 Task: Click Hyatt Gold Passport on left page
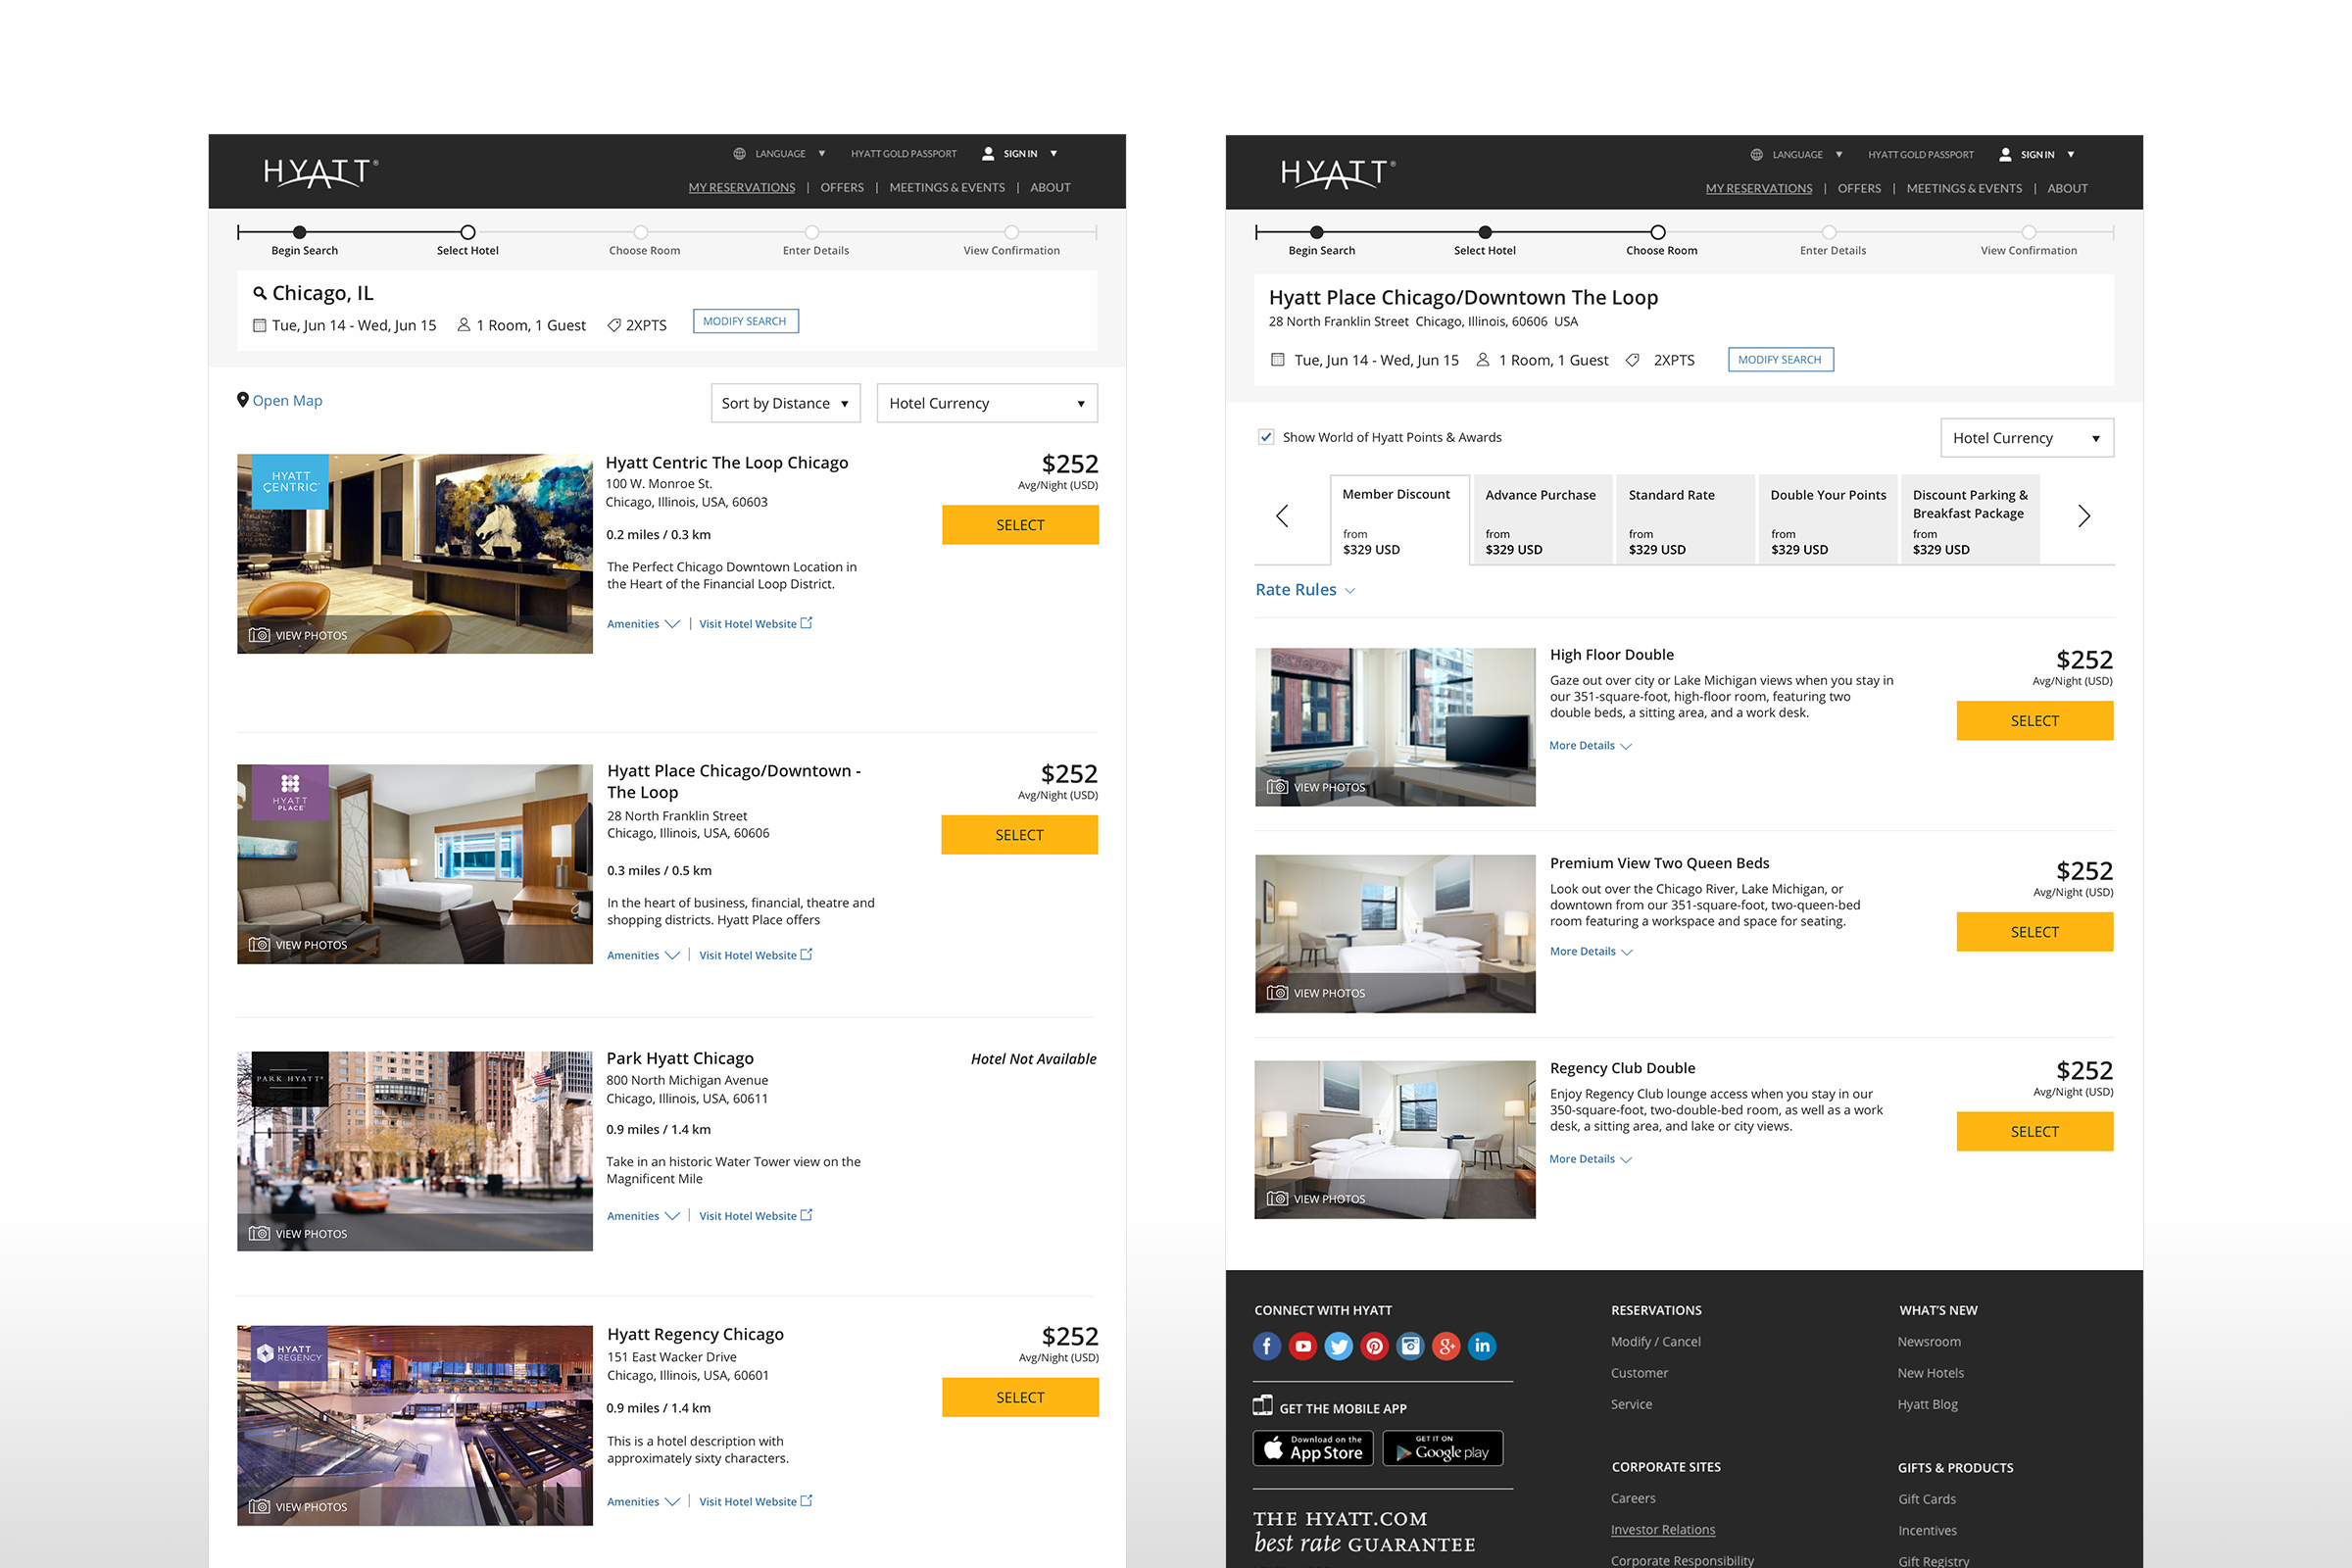pyautogui.click(x=904, y=154)
